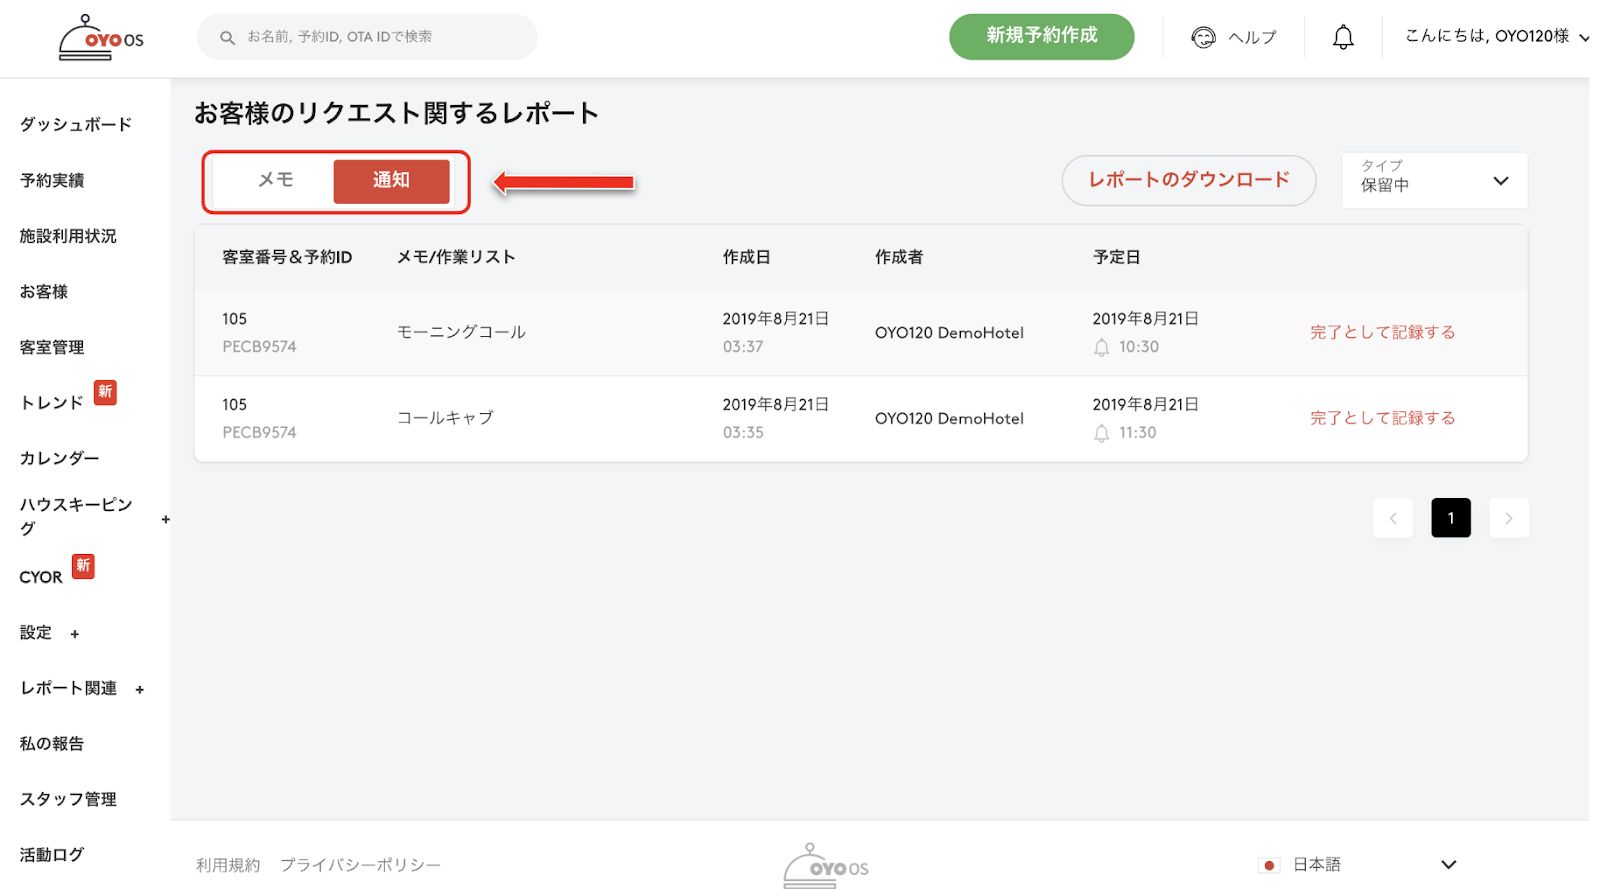Click 作成日 column header

[x=747, y=258]
